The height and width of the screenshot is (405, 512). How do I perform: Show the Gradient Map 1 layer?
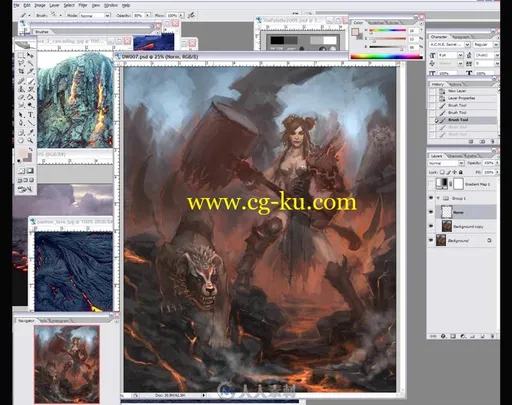click(431, 184)
